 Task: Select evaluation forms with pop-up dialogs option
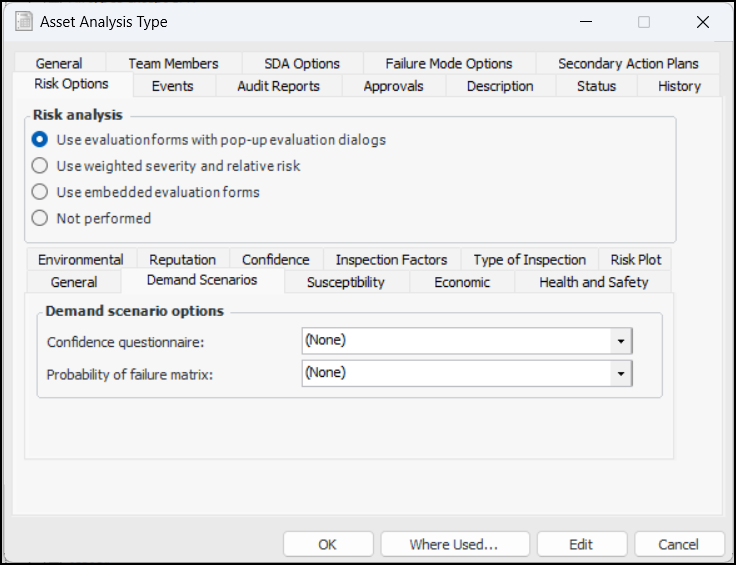[x=40, y=140]
